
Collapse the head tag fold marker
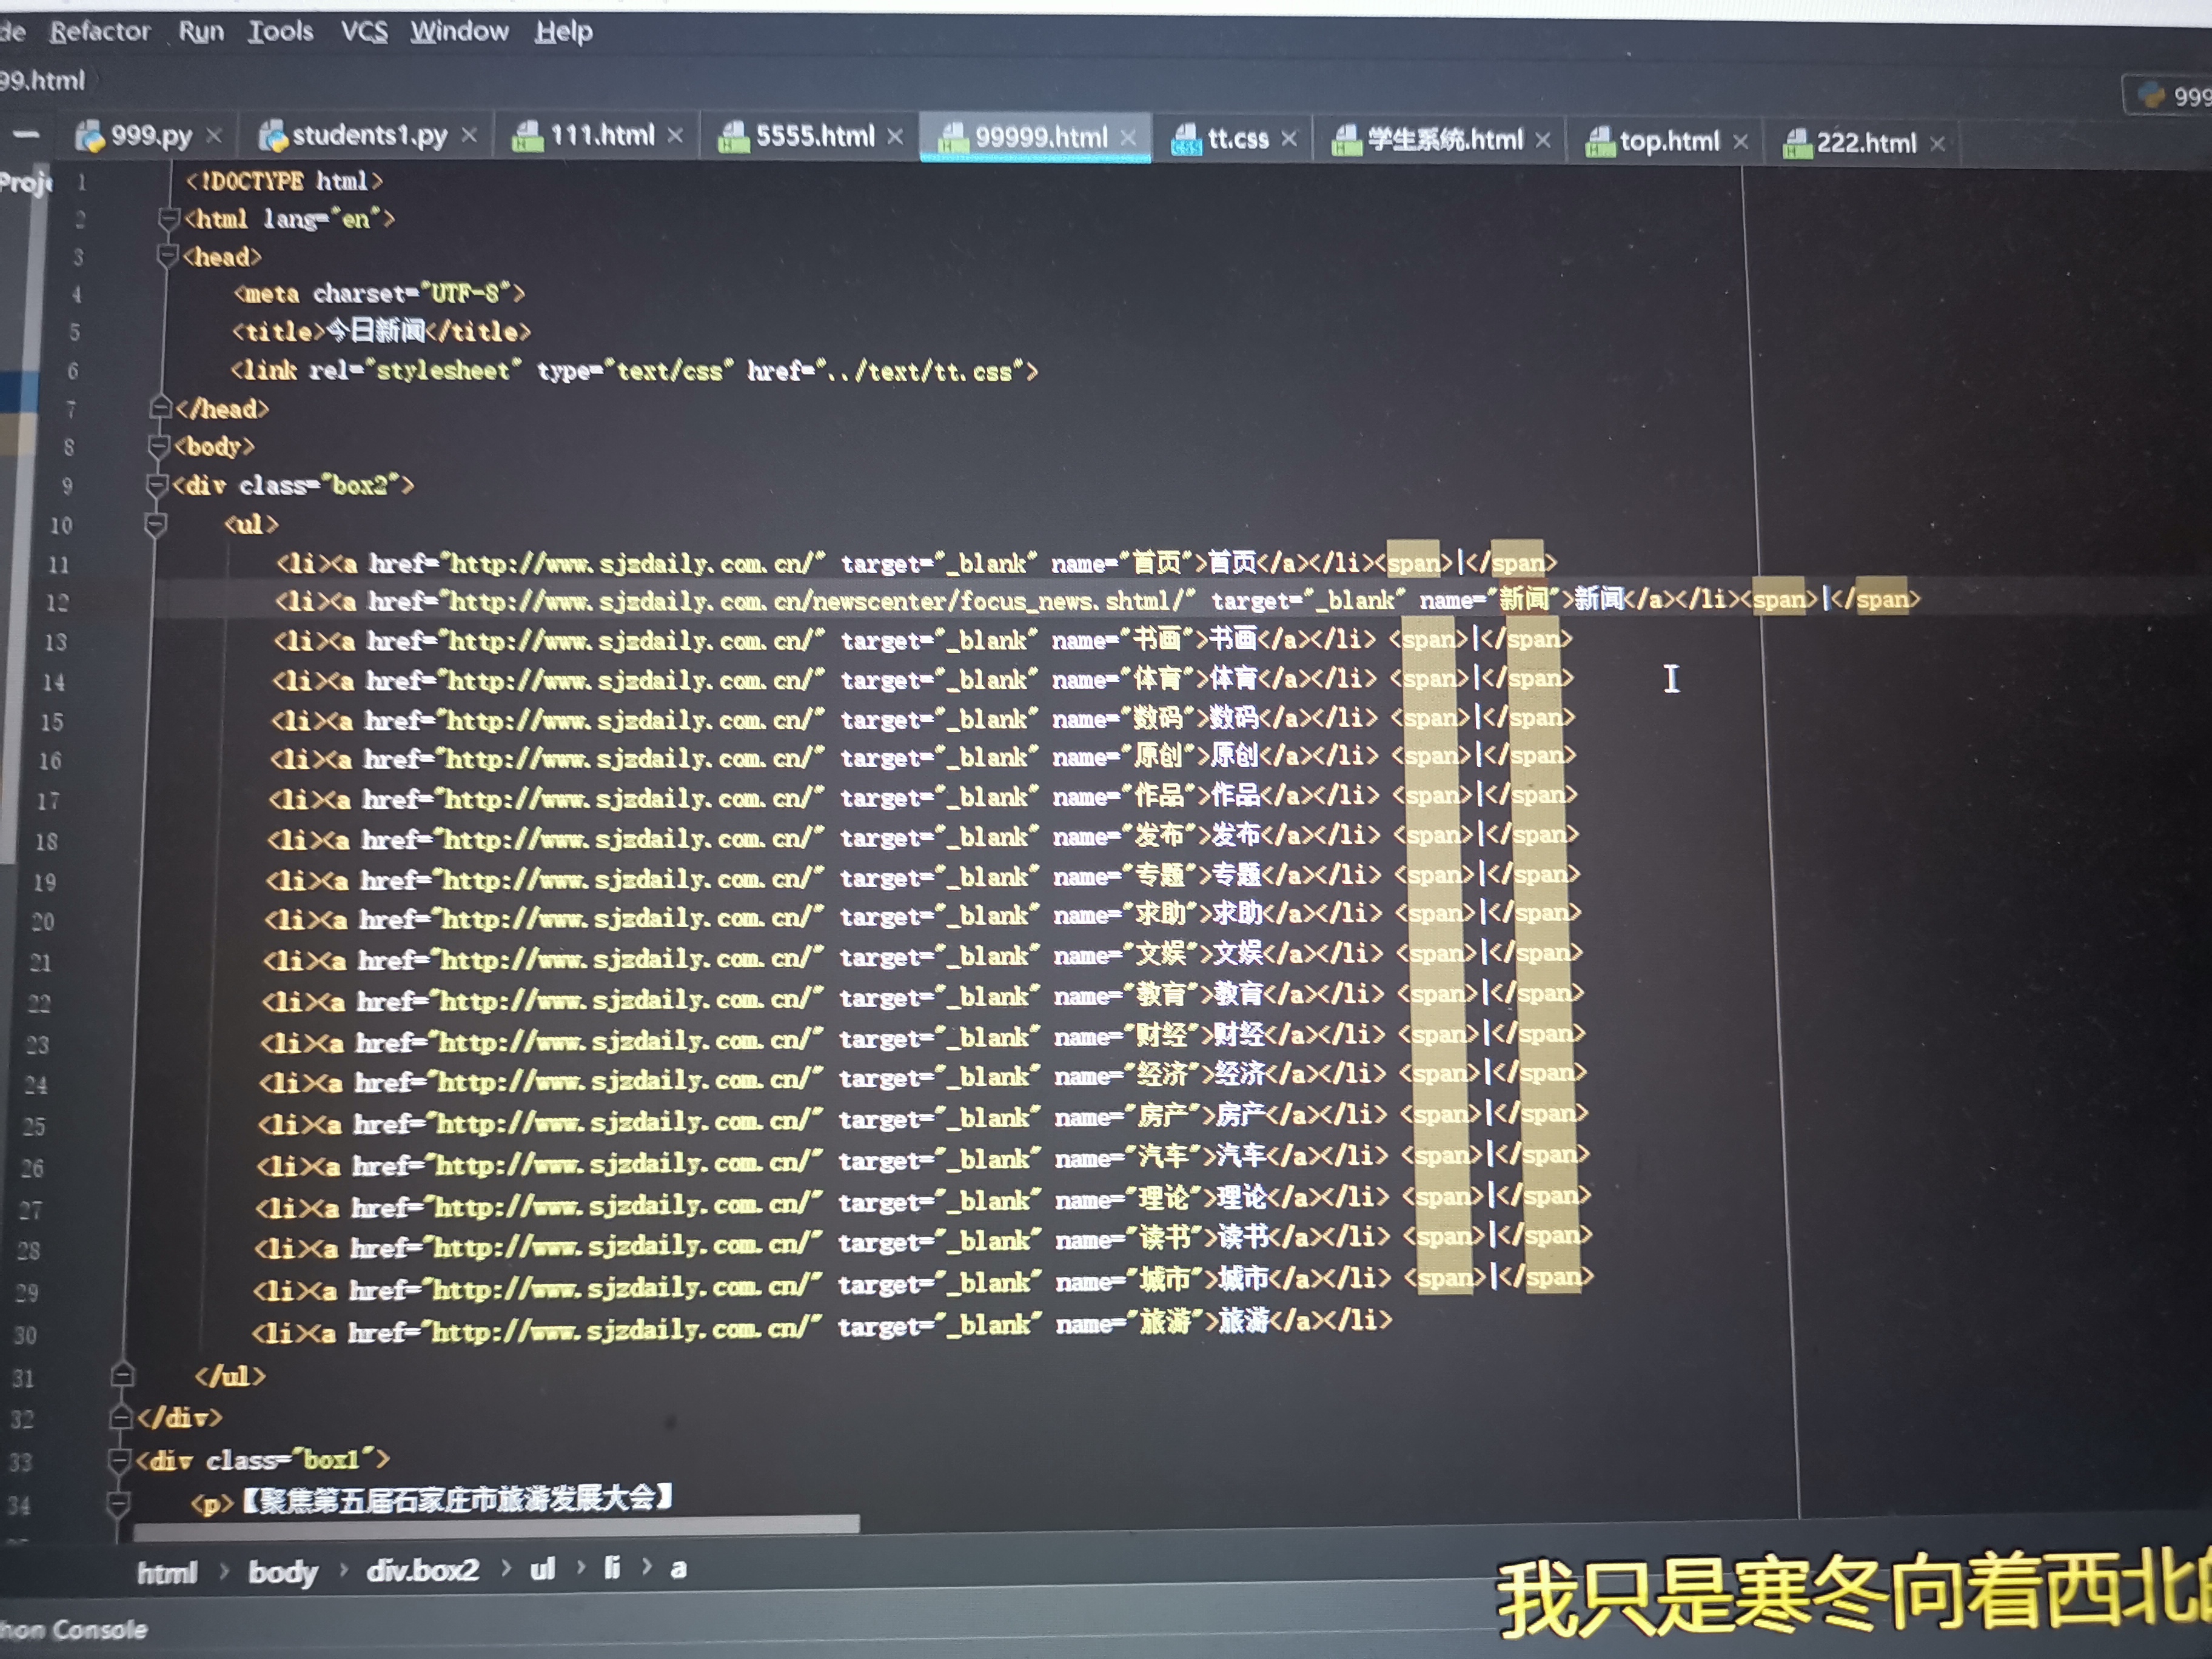[168, 256]
